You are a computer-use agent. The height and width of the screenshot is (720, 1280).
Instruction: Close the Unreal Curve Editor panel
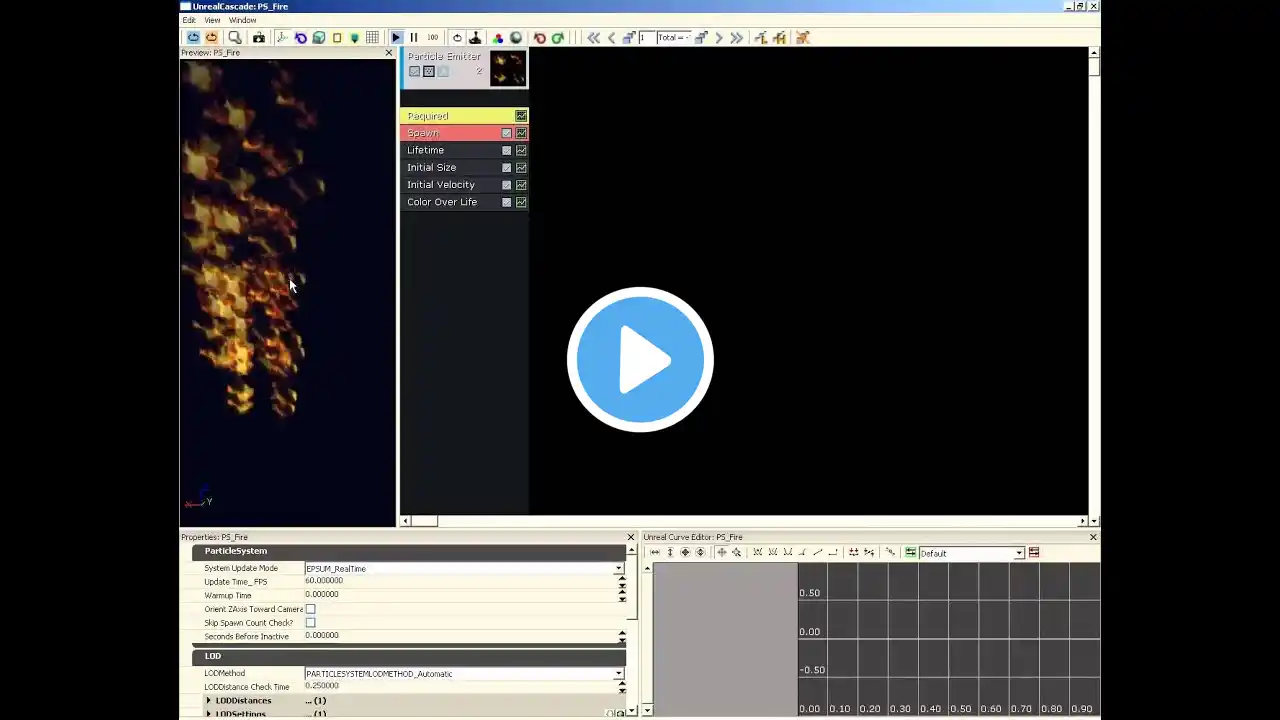[1093, 537]
